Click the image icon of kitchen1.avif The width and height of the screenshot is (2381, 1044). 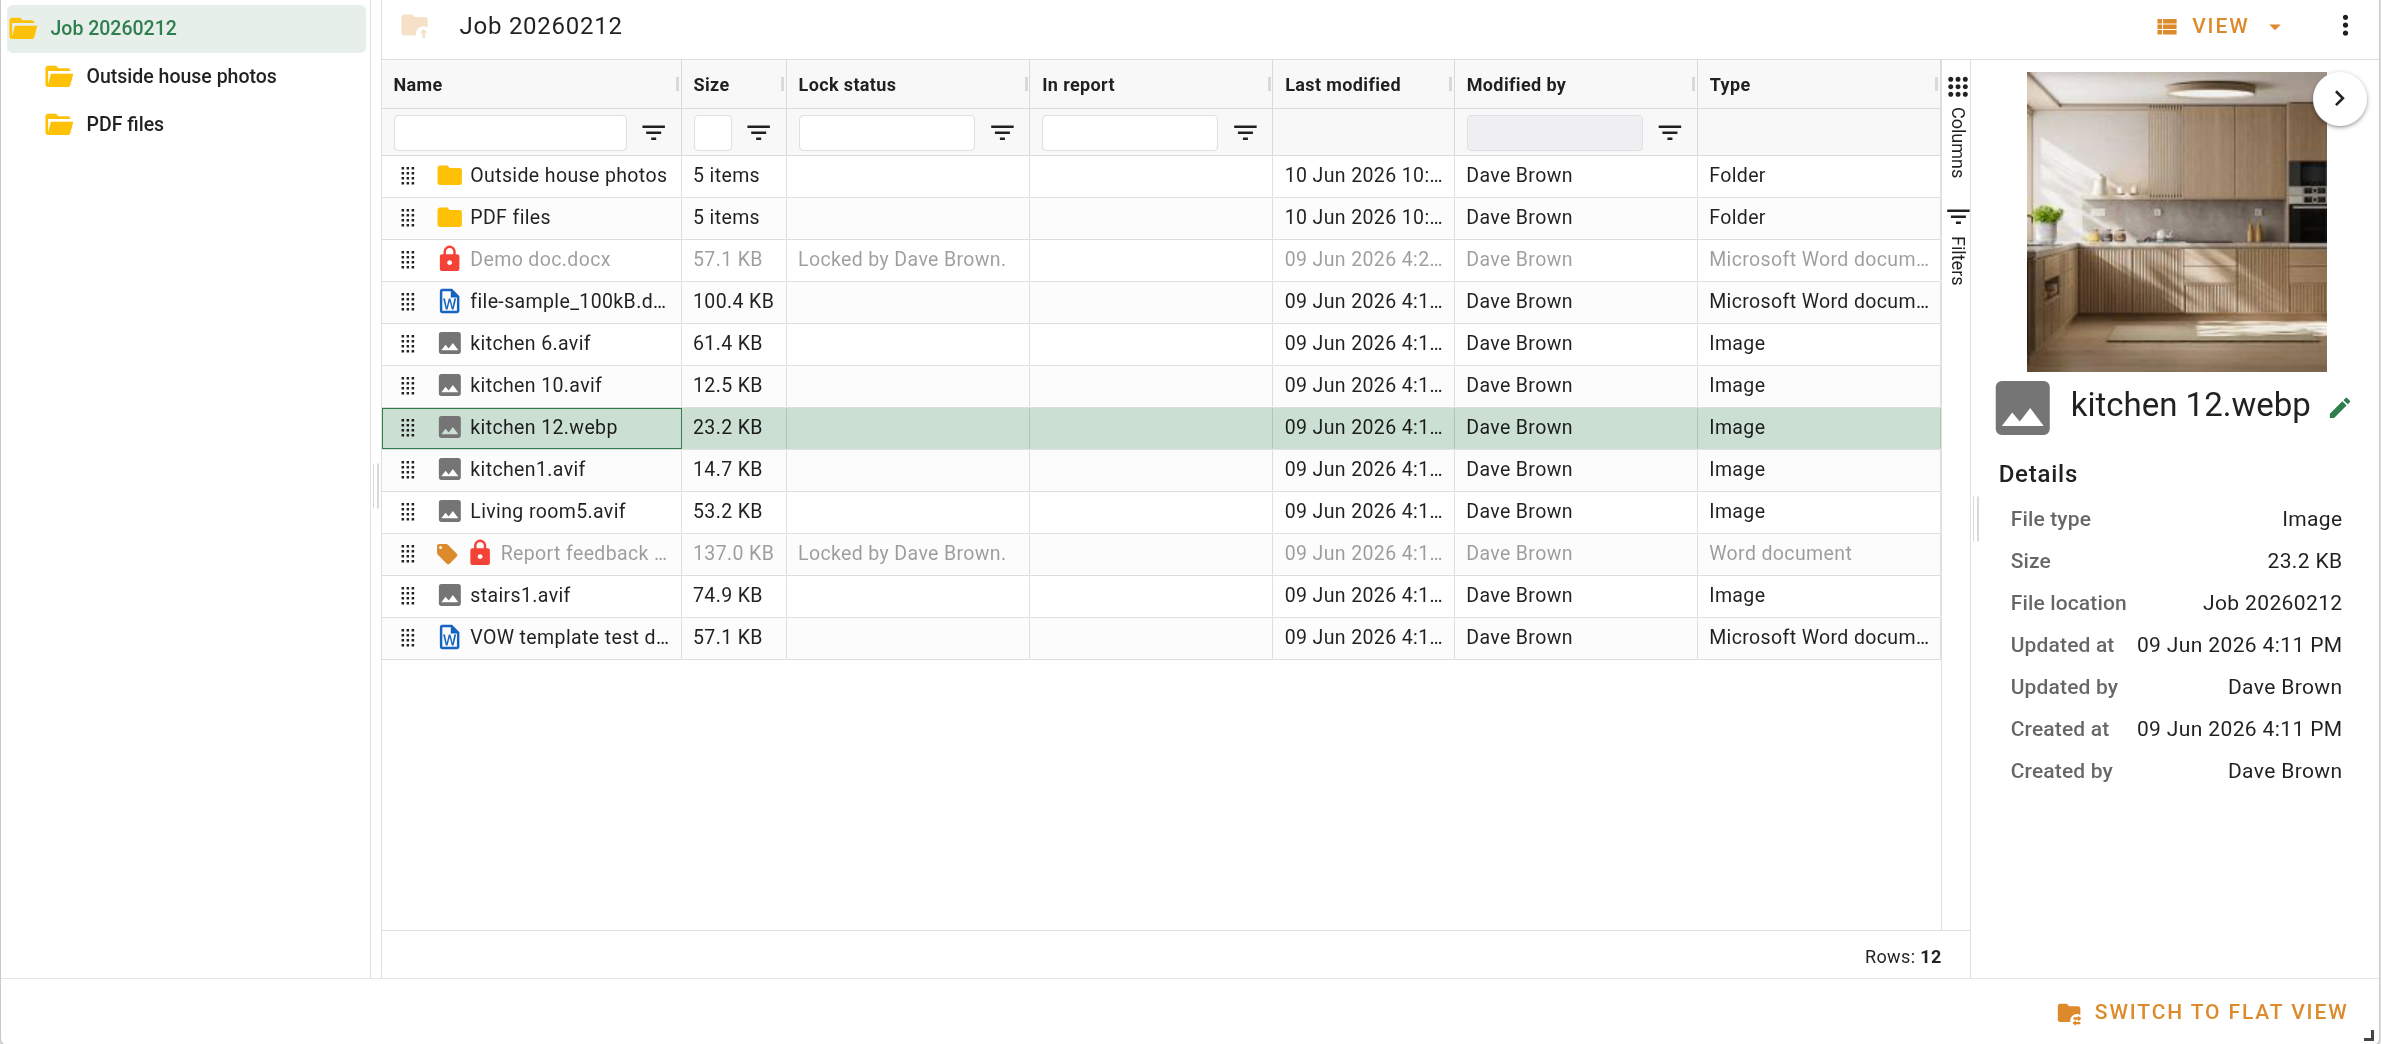point(449,469)
